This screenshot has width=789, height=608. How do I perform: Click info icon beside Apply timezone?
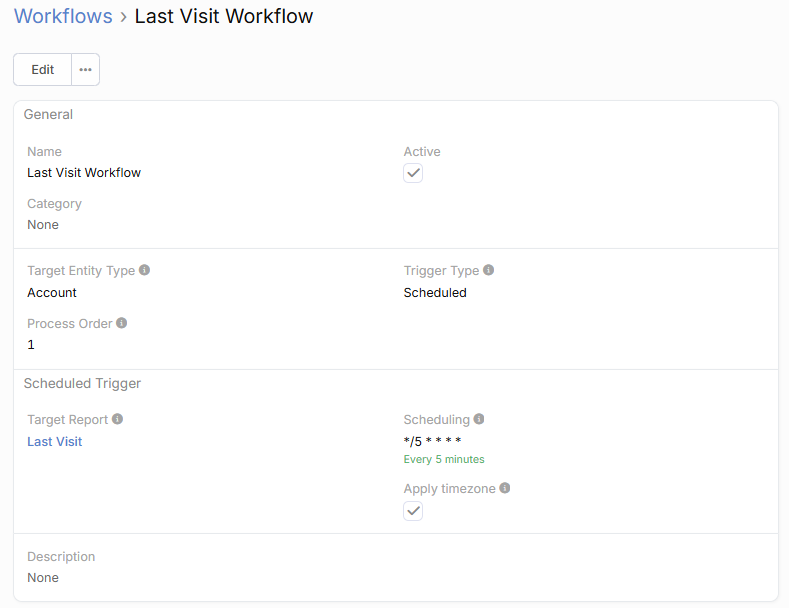505,488
